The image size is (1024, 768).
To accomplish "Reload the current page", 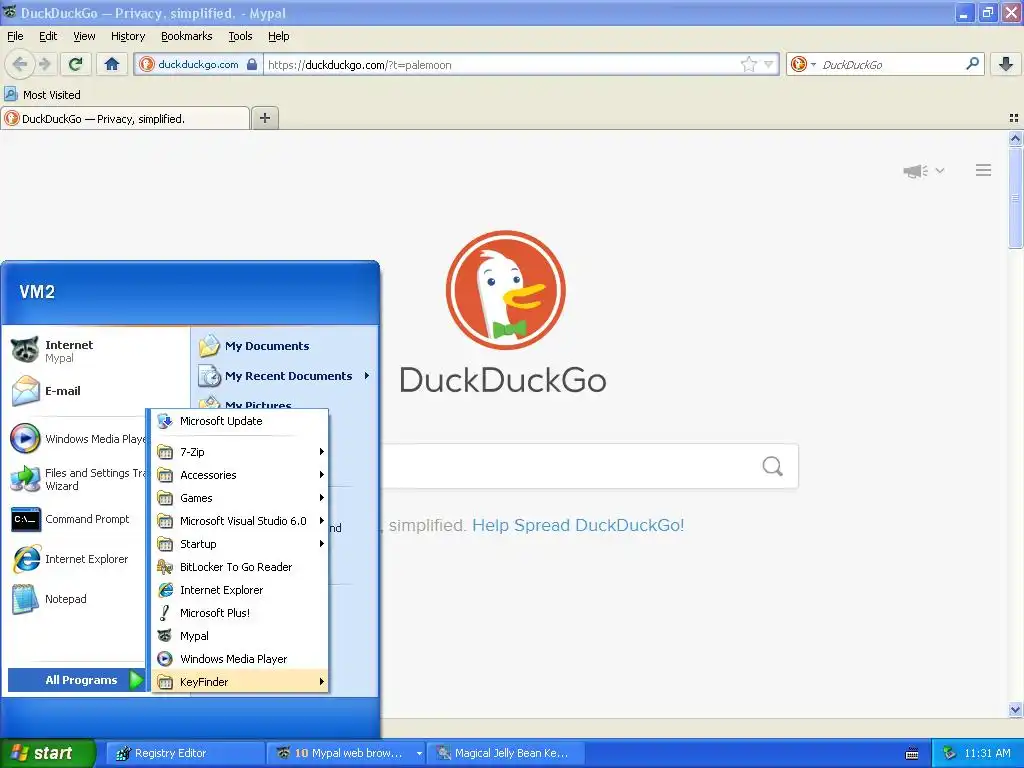I will pos(75,64).
